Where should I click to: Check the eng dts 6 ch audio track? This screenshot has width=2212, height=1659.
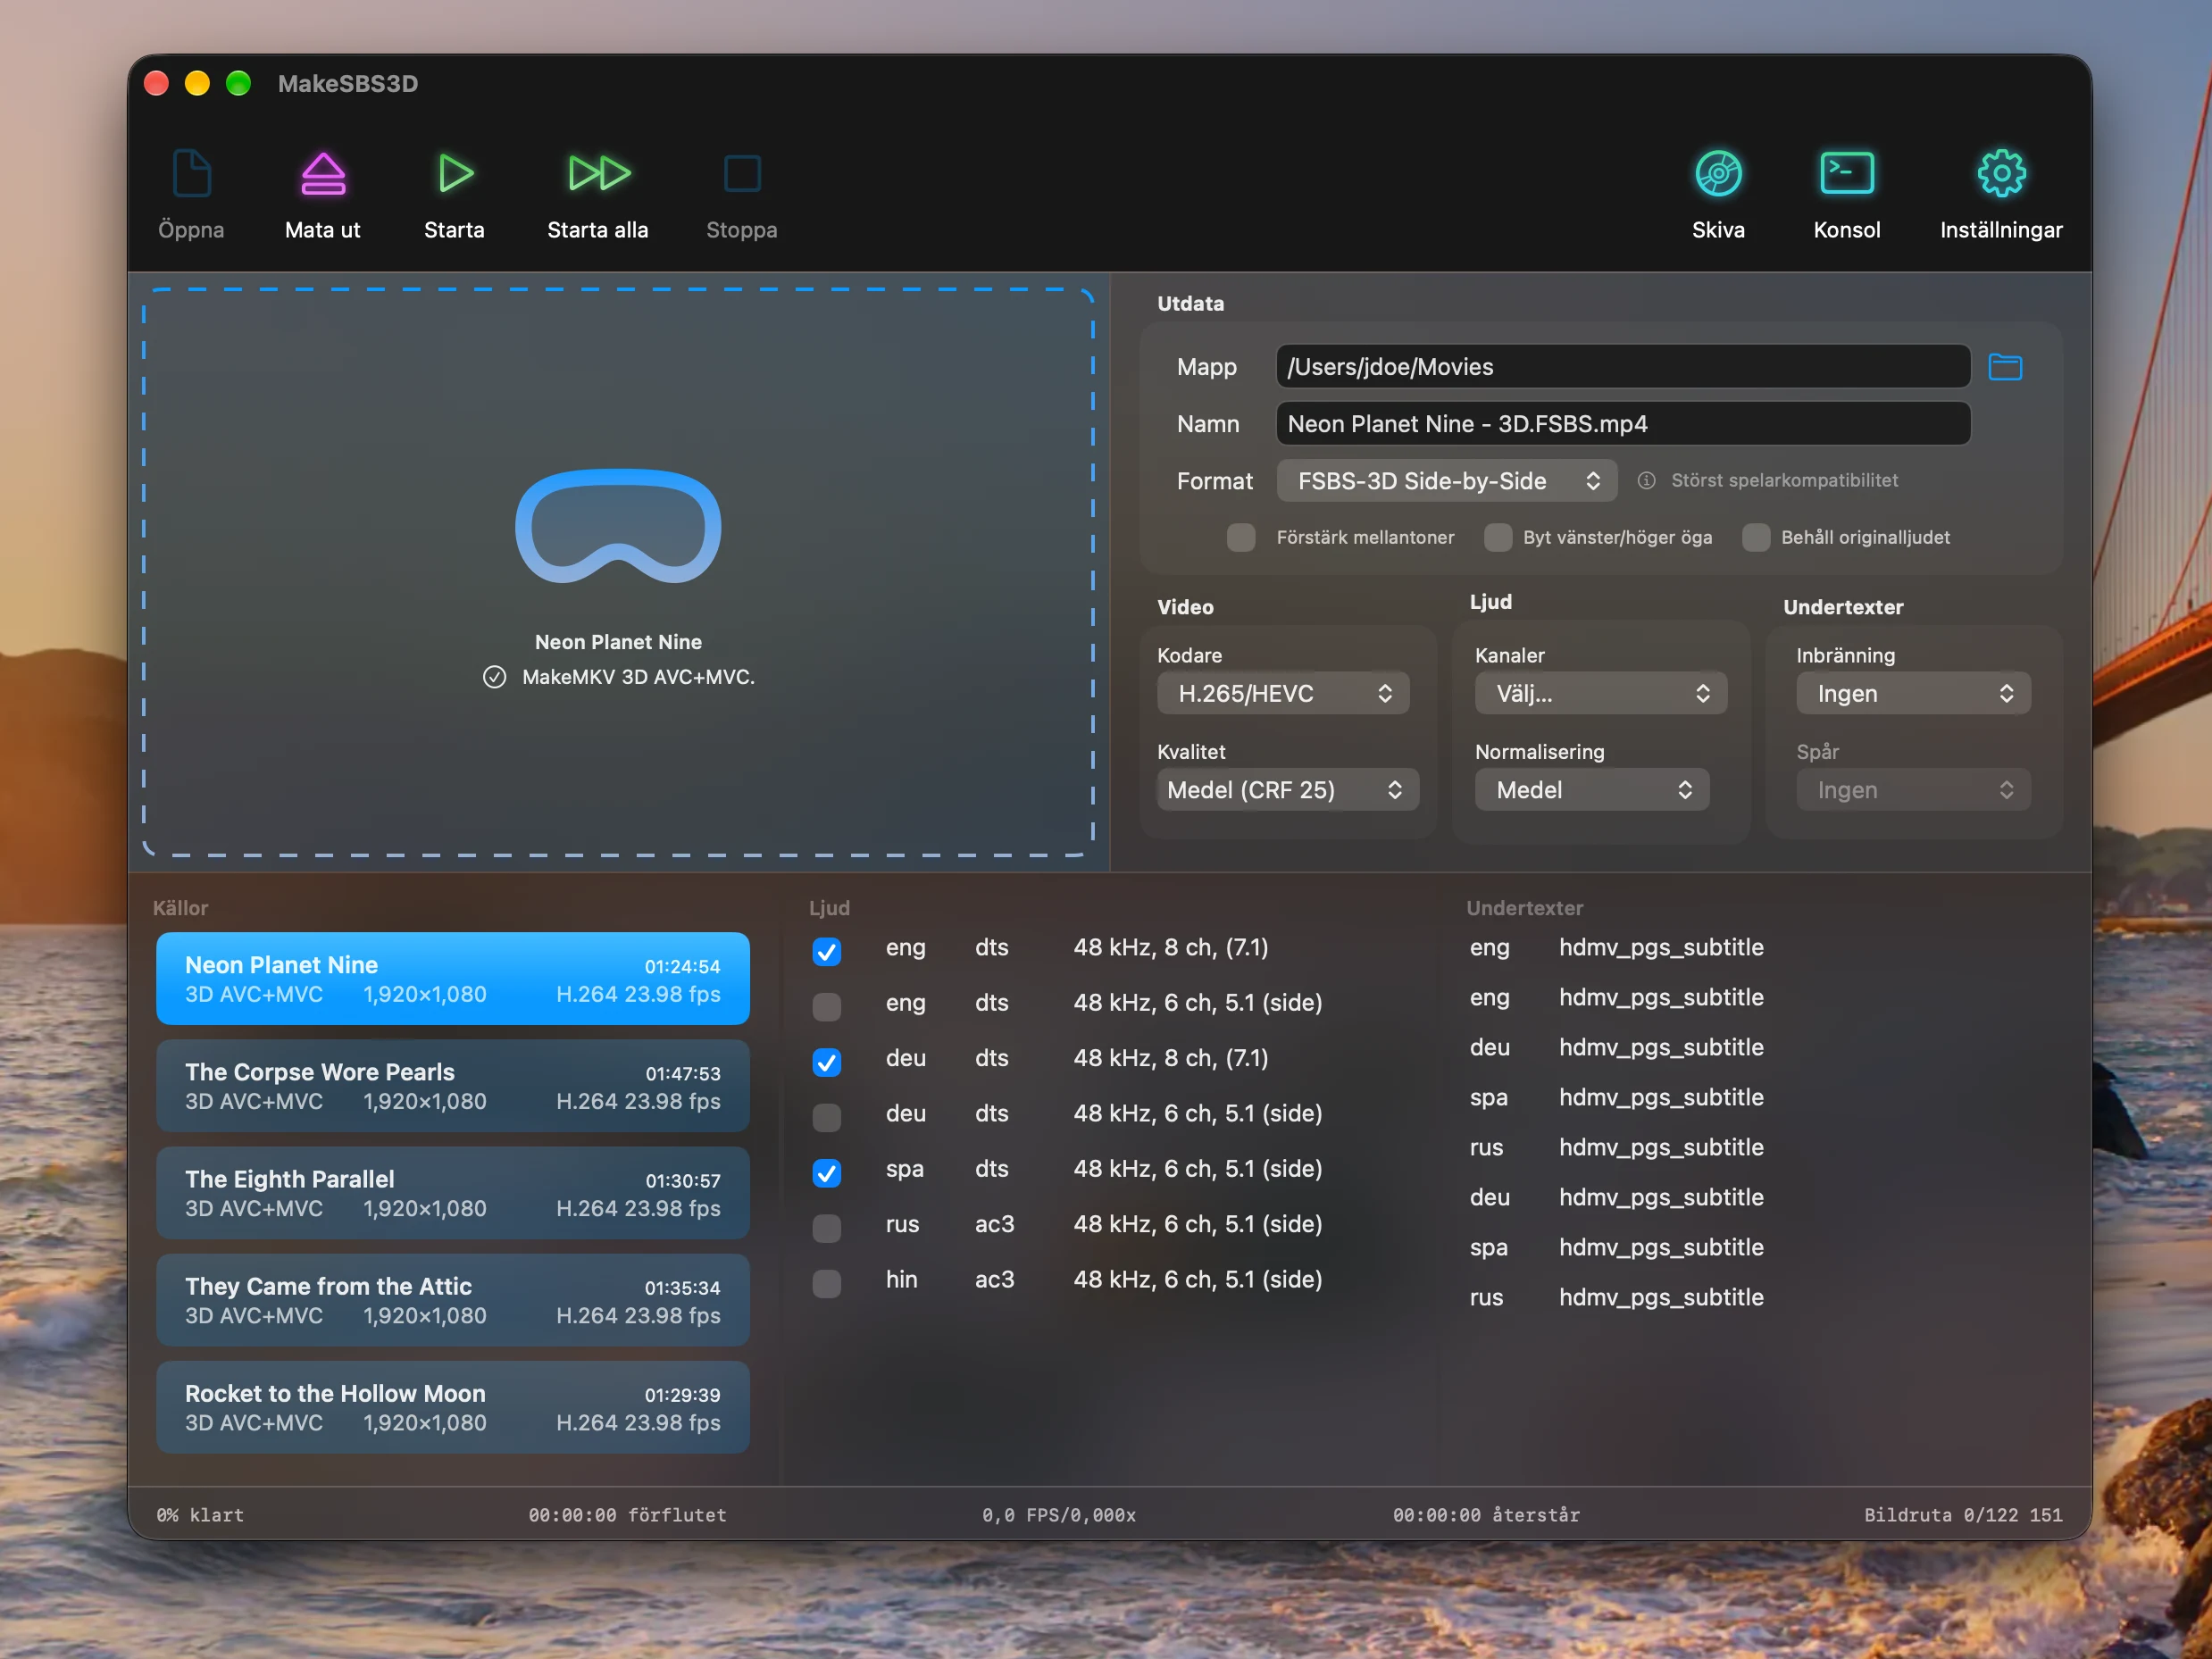(827, 1006)
